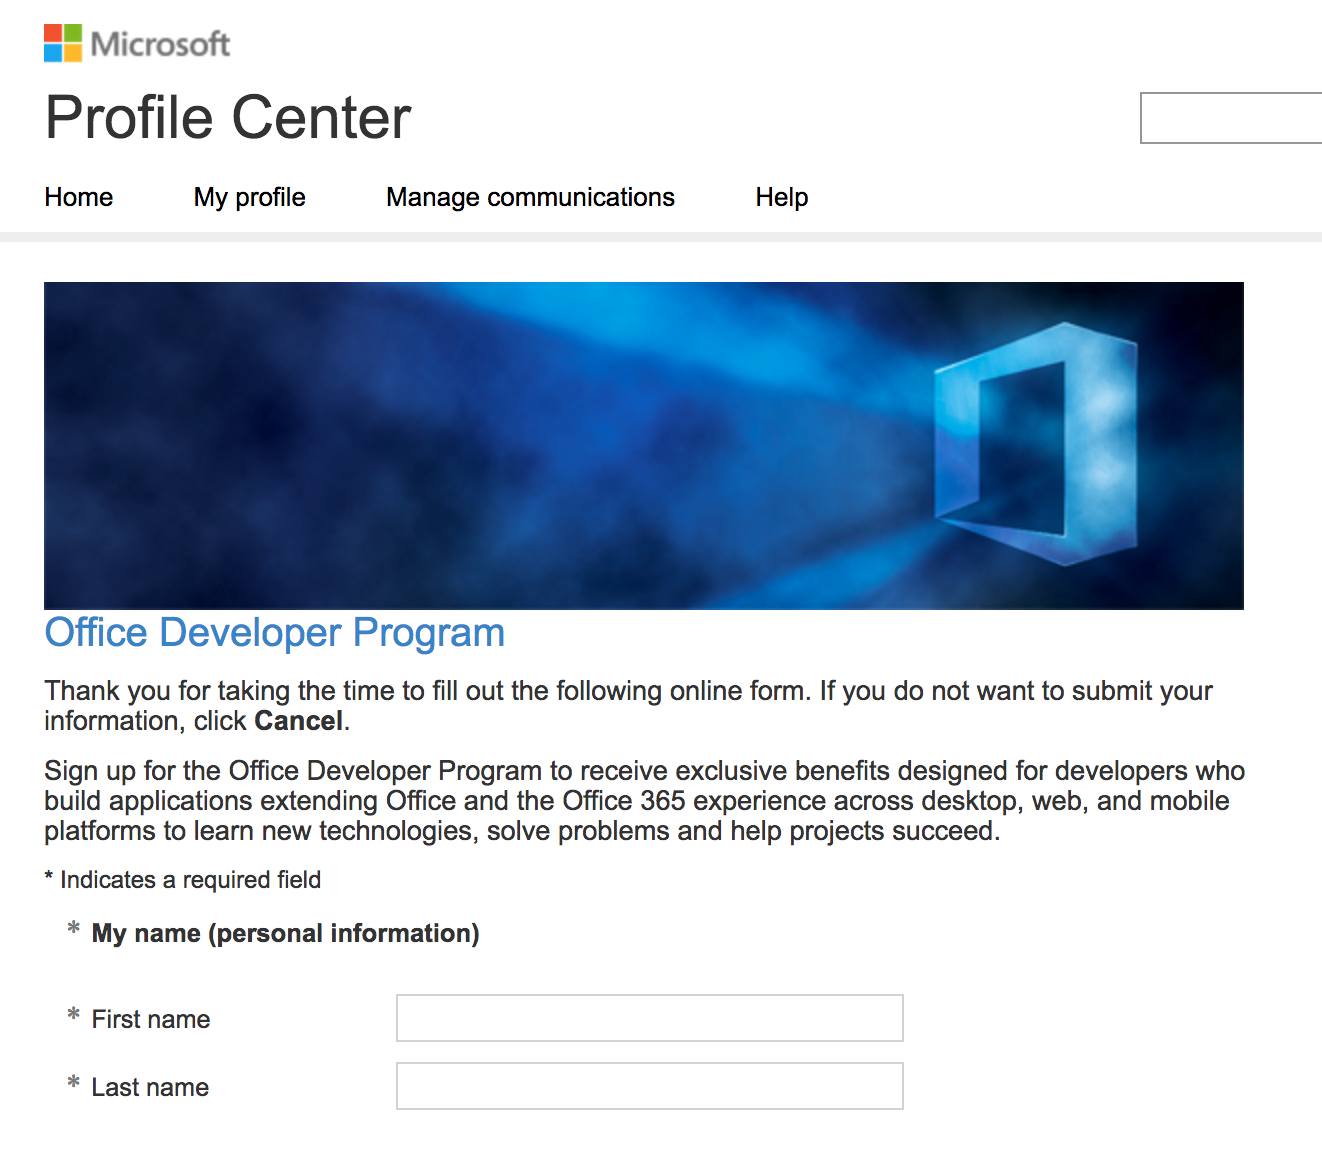Screen dimensions: 1322x1158
Task: Click the bold word Cancel in the intro
Action: [x=298, y=721]
